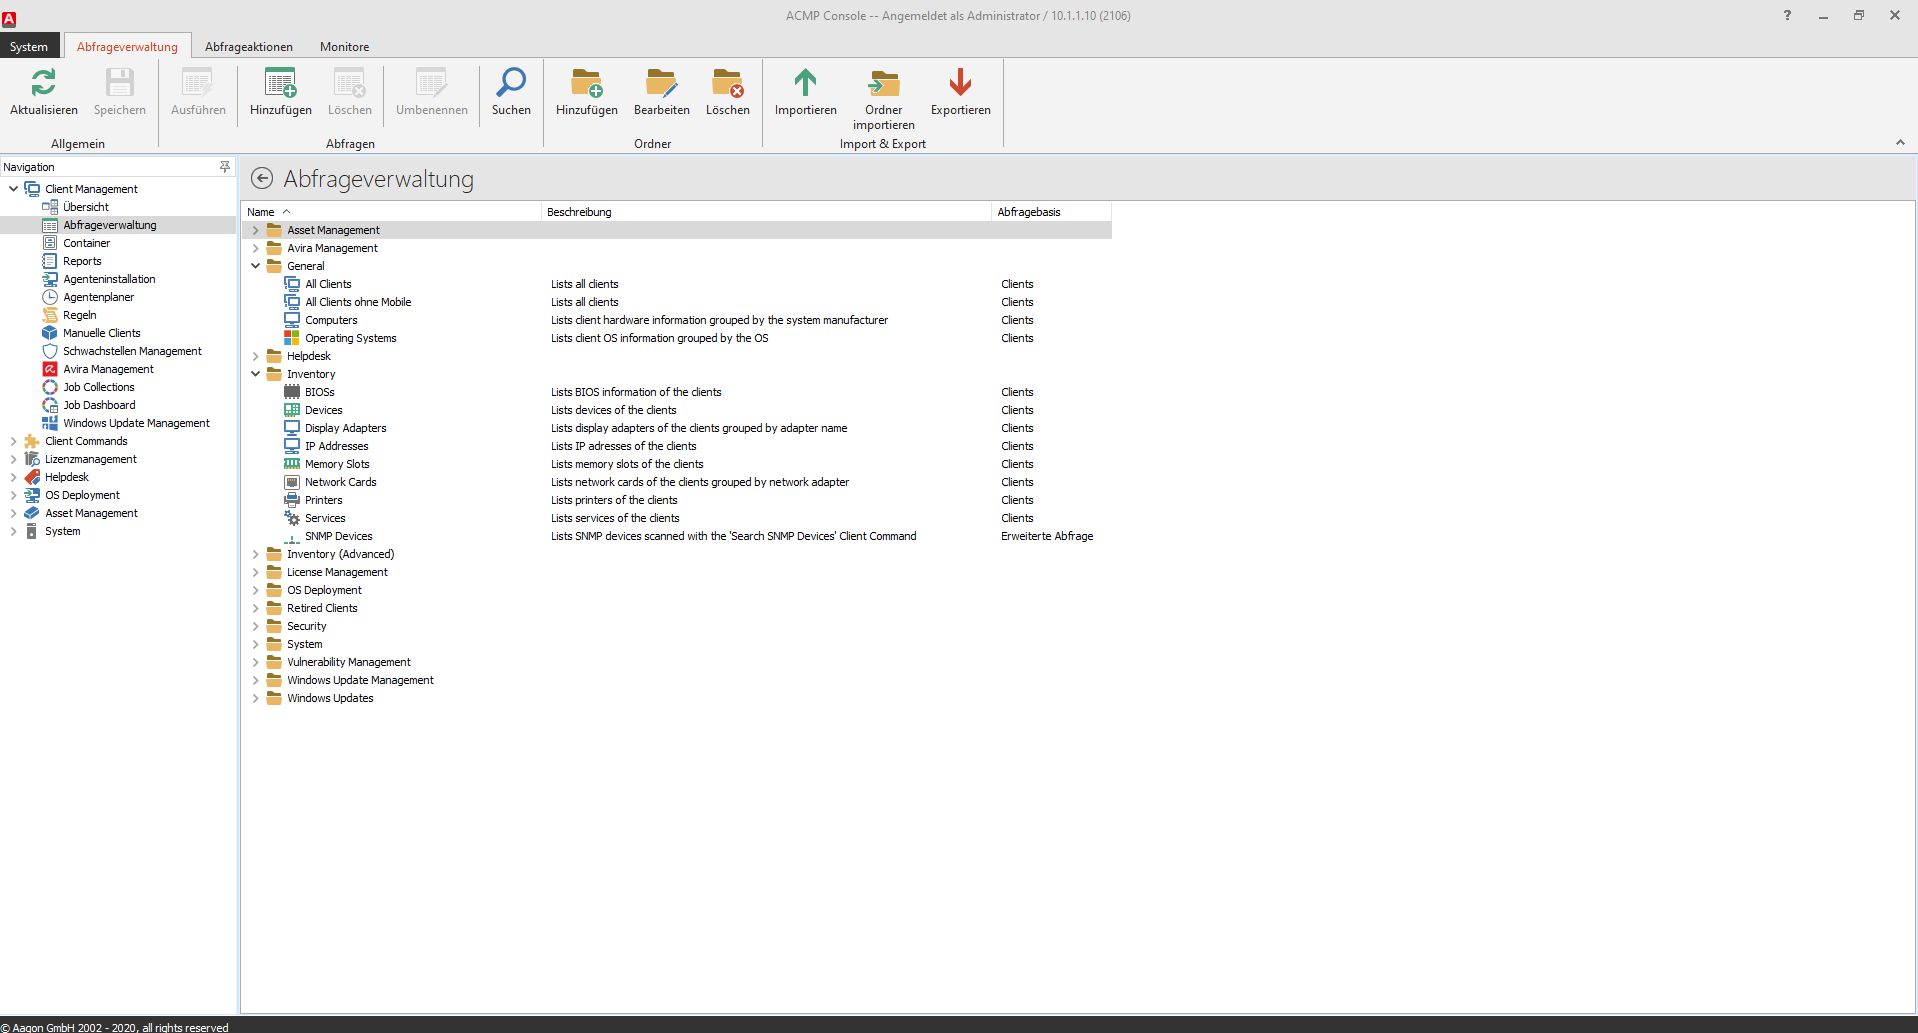Screen dimensions: 1918x1033
Task: Open Reports in navigation
Action: (82, 261)
